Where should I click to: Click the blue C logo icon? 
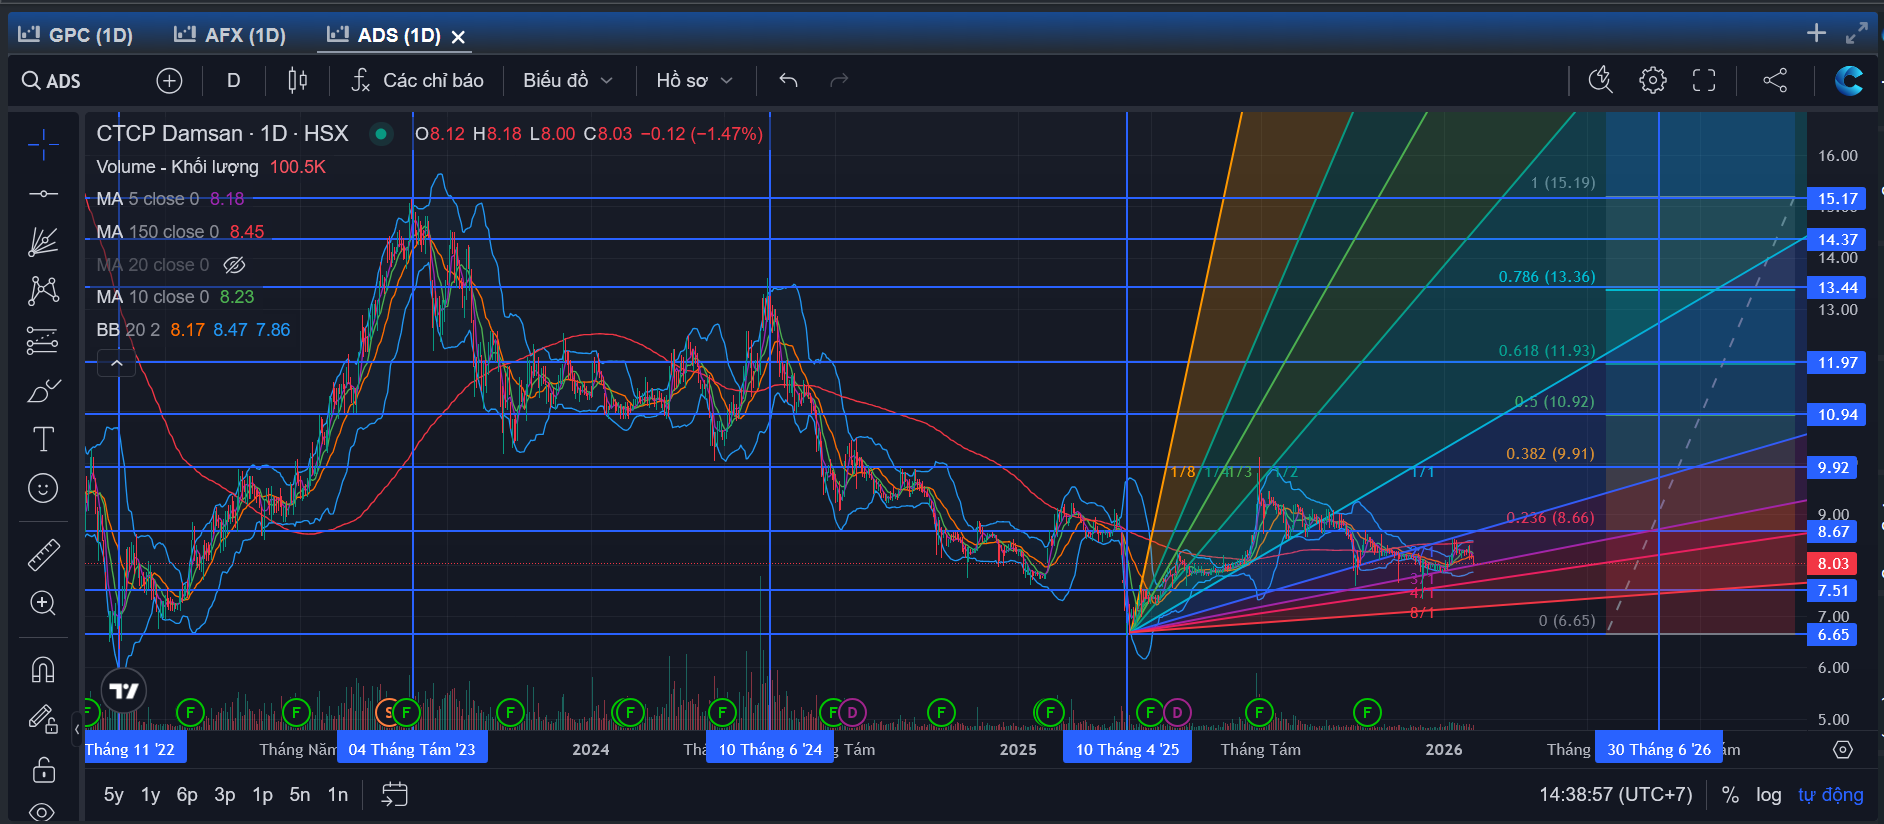coord(1848,81)
